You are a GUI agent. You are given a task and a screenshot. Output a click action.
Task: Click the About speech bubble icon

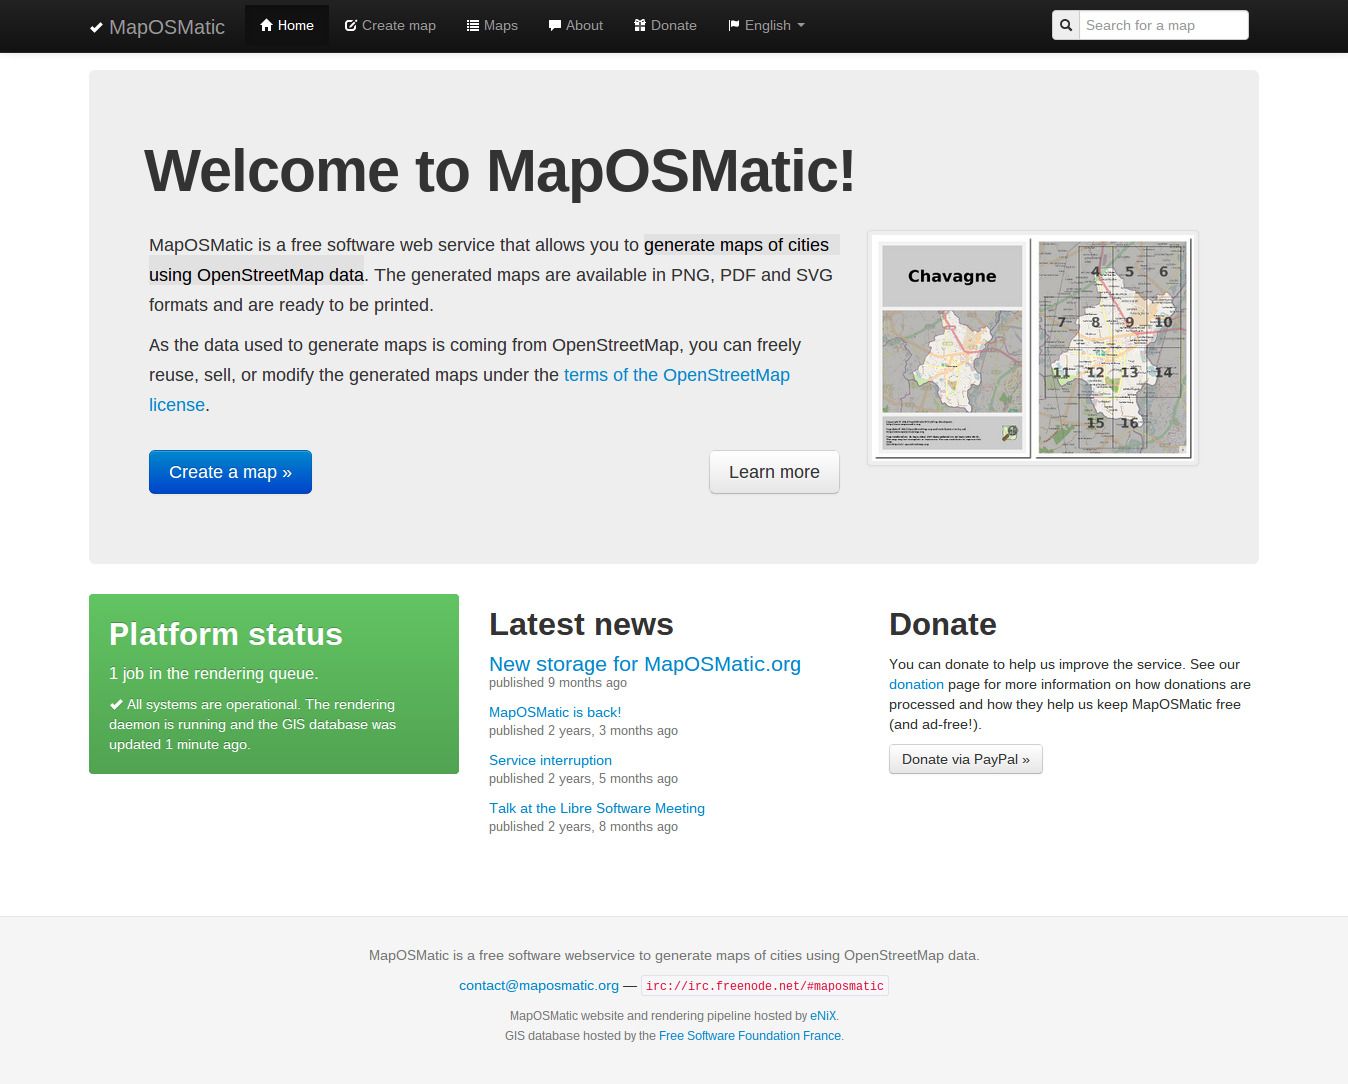[555, 24]
